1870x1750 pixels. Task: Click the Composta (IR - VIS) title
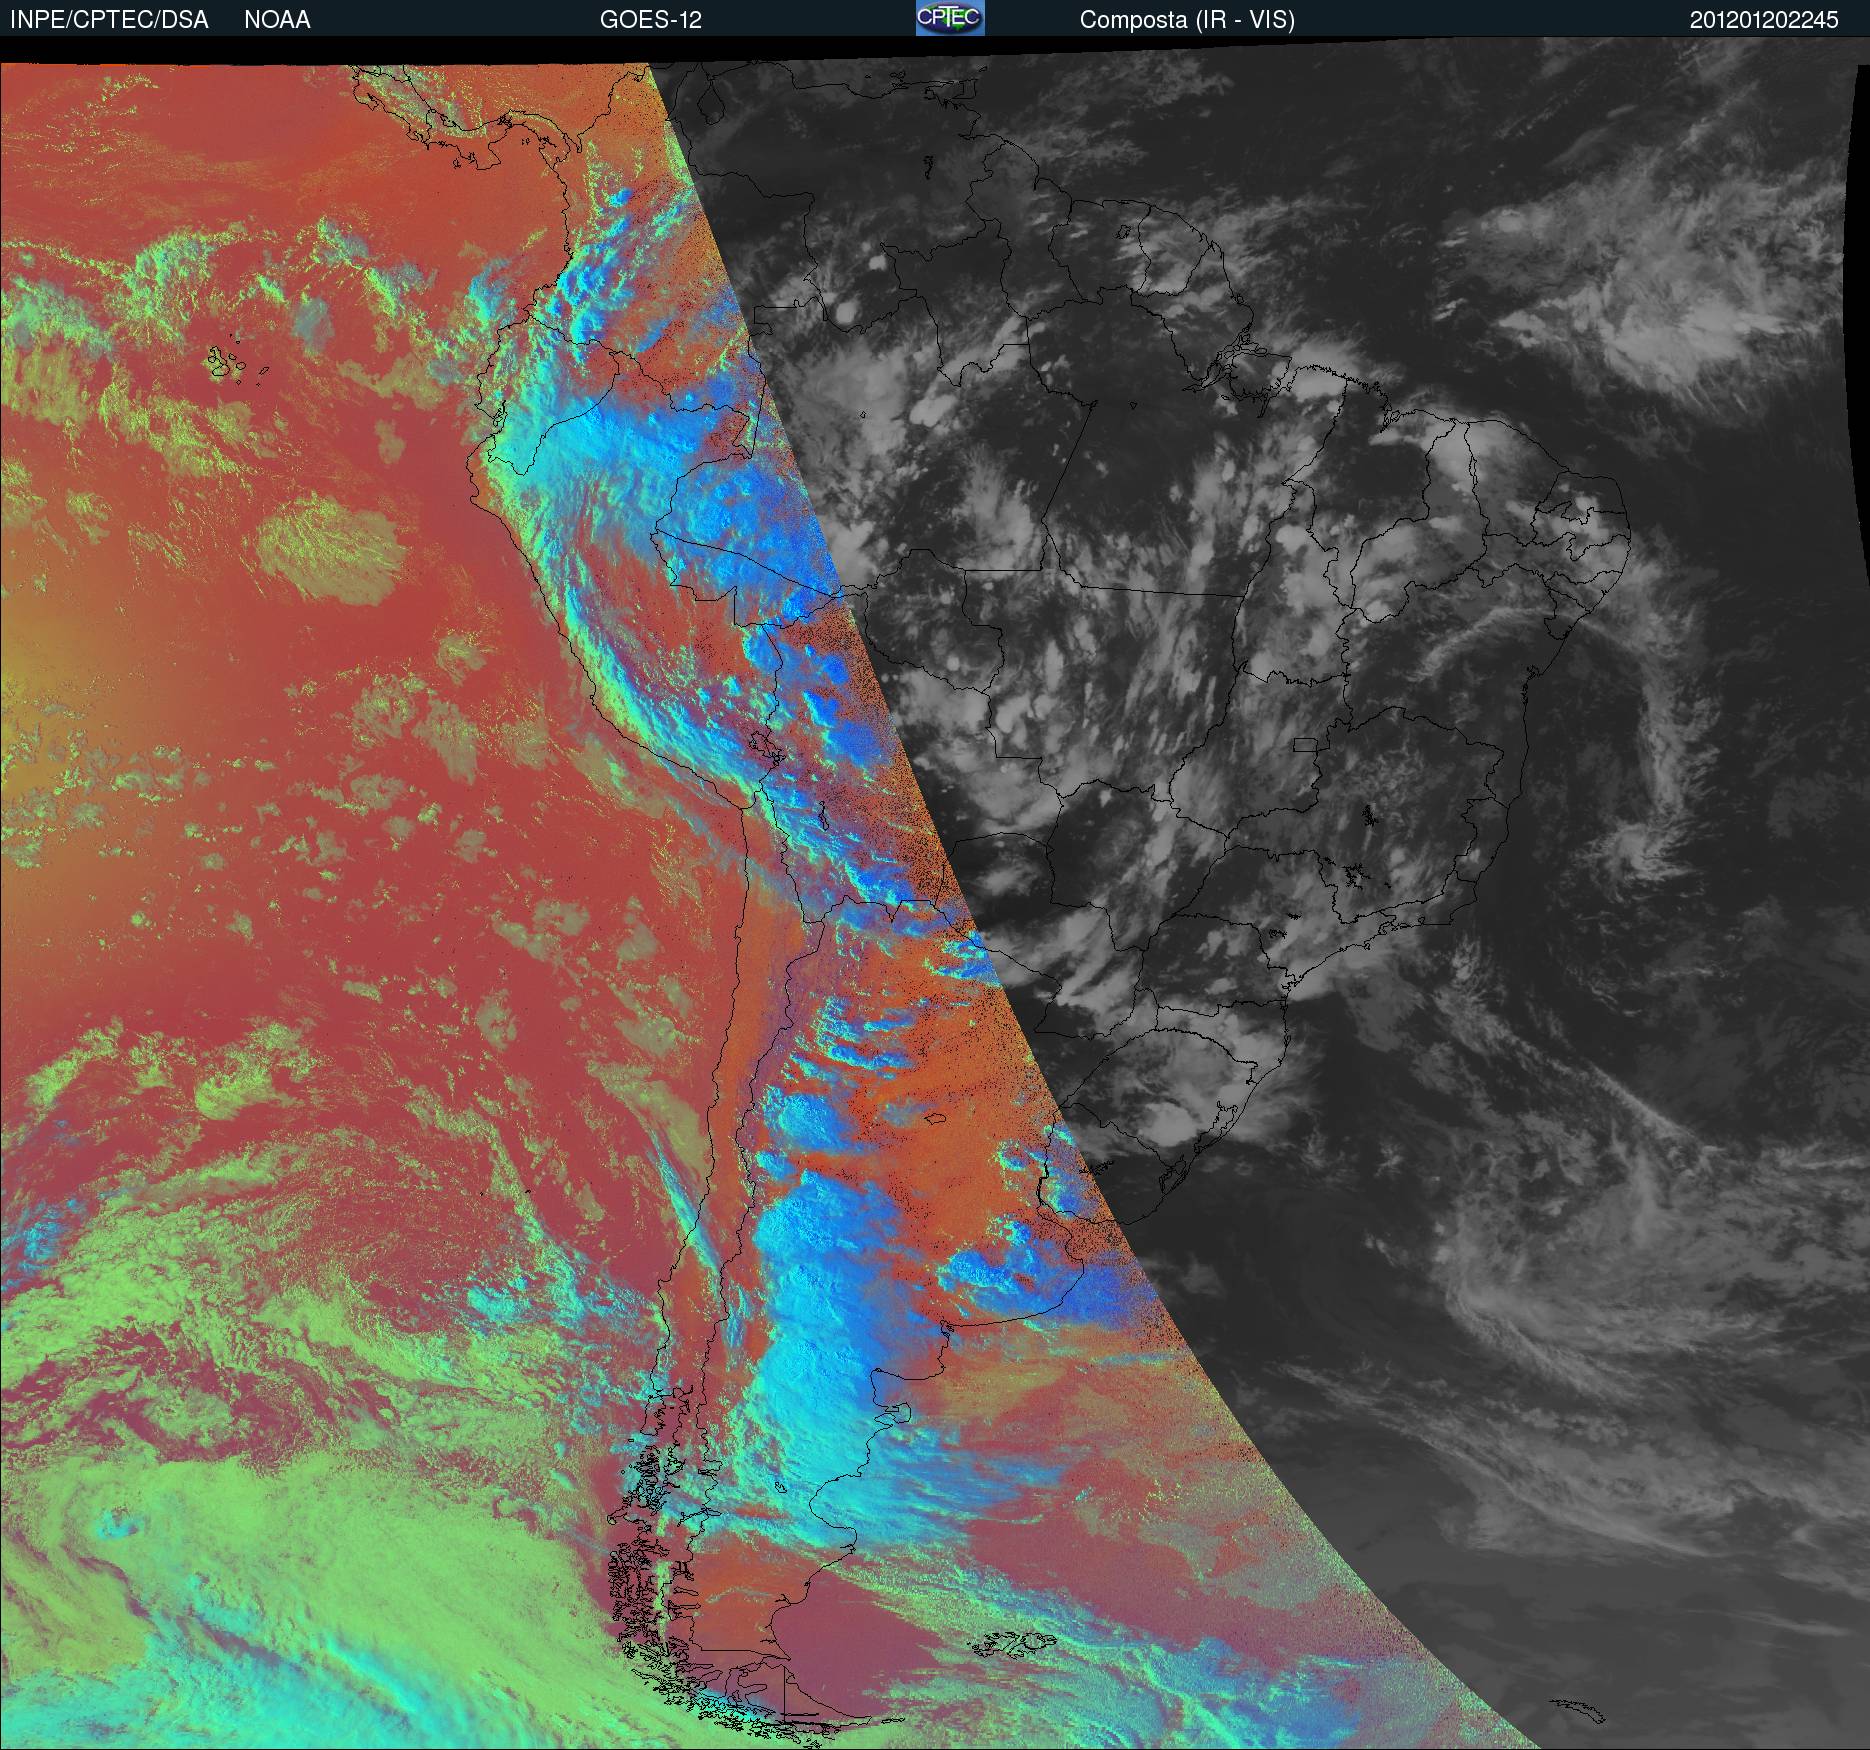pyautogui.click(x=1187, y=20)
